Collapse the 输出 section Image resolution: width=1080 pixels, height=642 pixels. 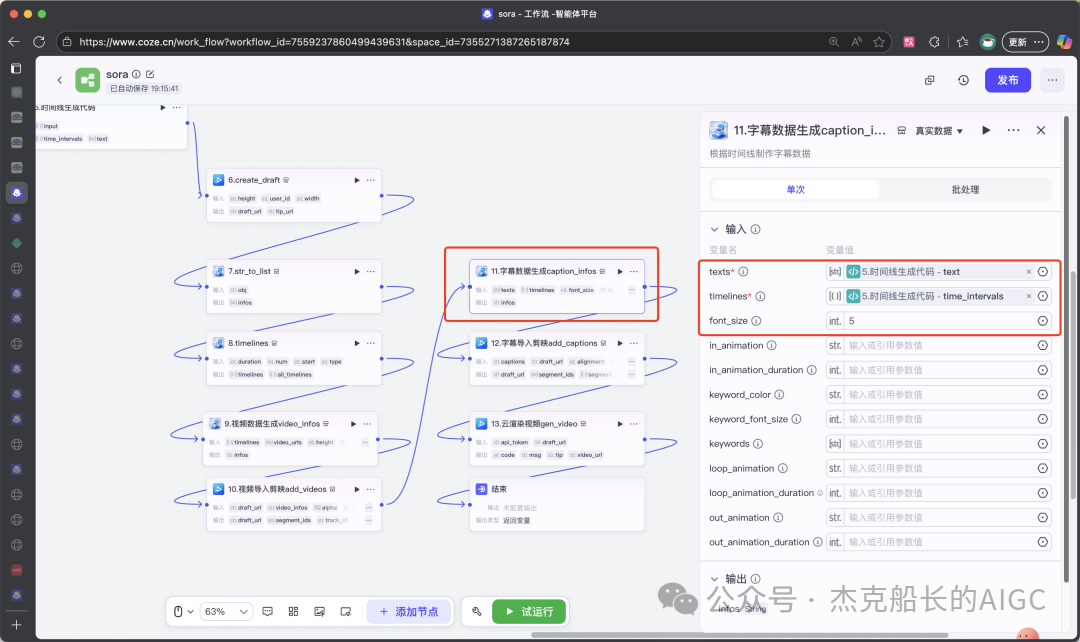(714, 579)
